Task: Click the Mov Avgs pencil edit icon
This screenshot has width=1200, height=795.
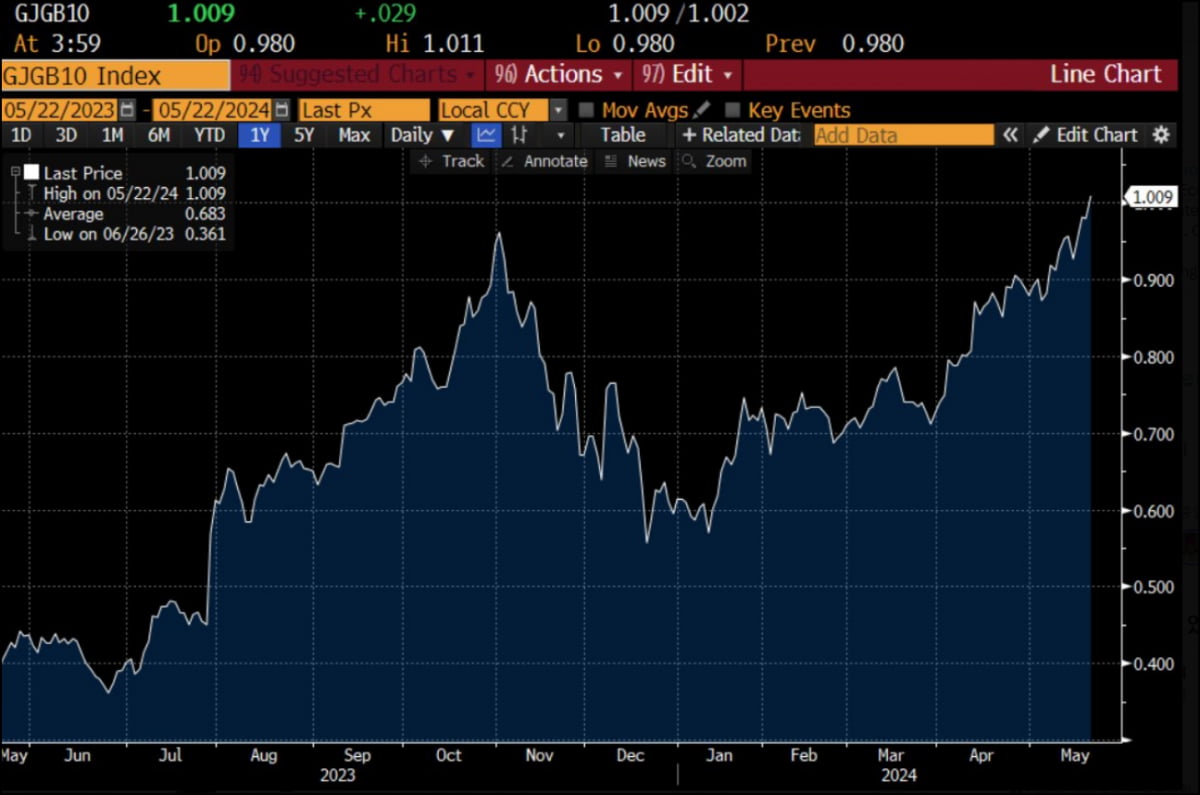Action: pos(702,110)
